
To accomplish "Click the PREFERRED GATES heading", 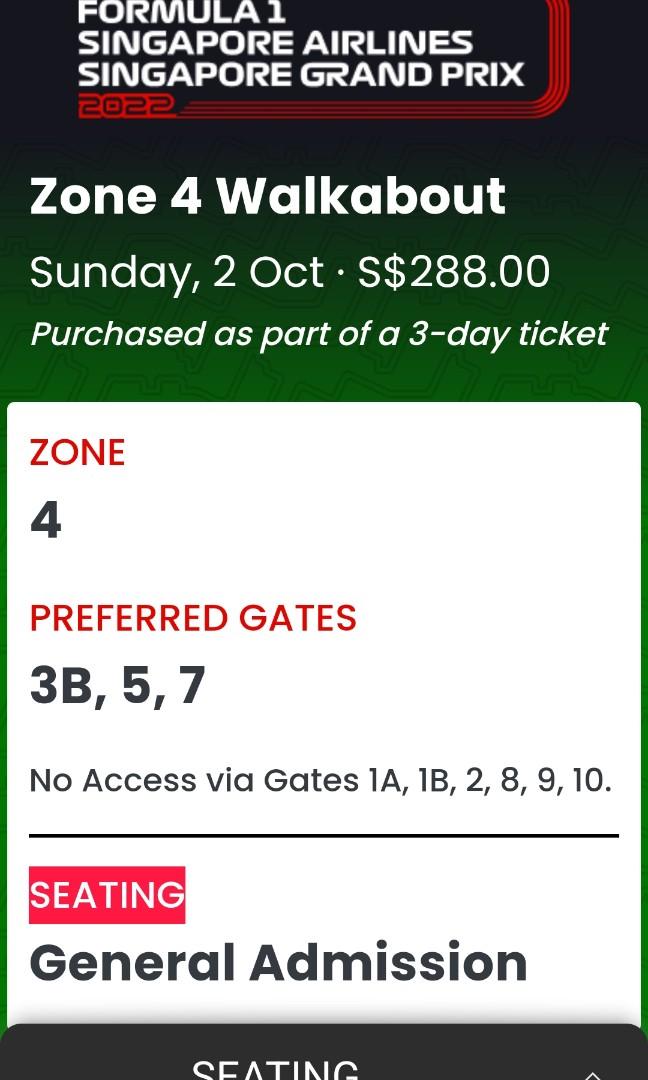I will pyautogui.click(x=193, y=618).
